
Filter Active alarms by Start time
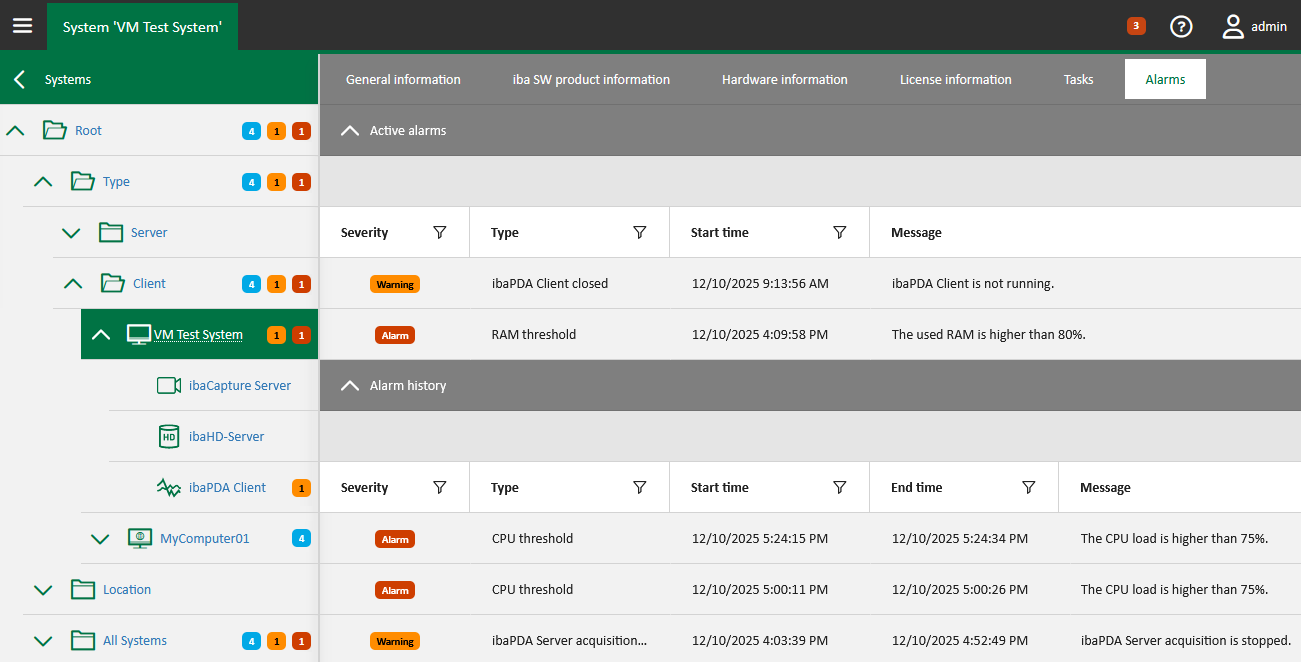pos(840,232)
